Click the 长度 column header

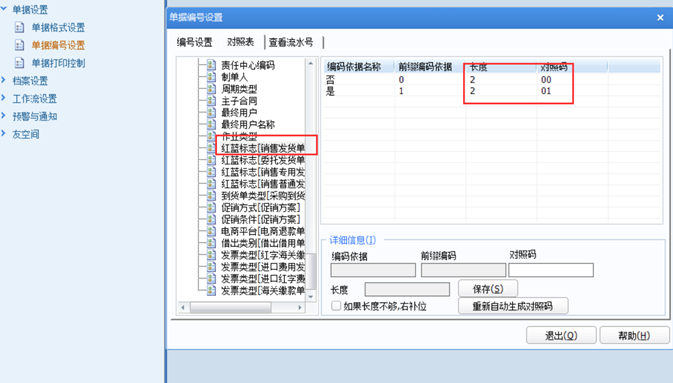[x=501, y=67]
